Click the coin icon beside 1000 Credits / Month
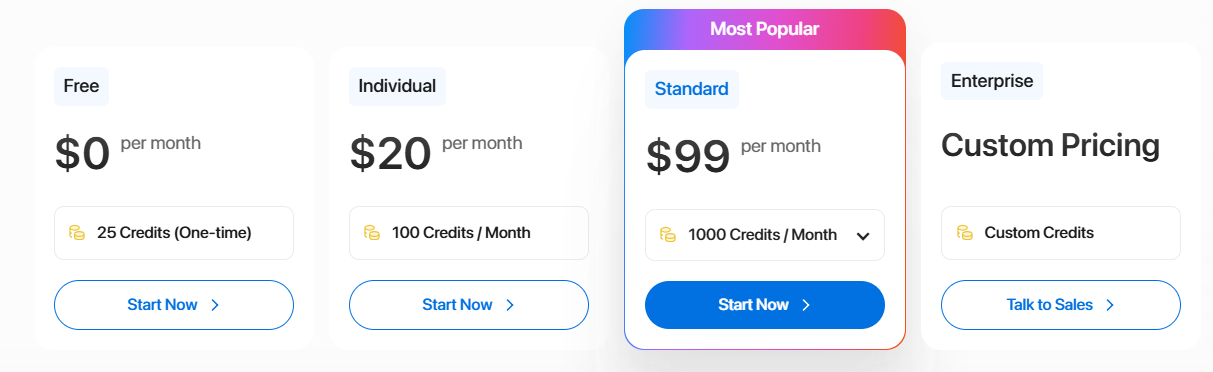This screenshot has height=372, width=1213. click(x=668, y=235)
